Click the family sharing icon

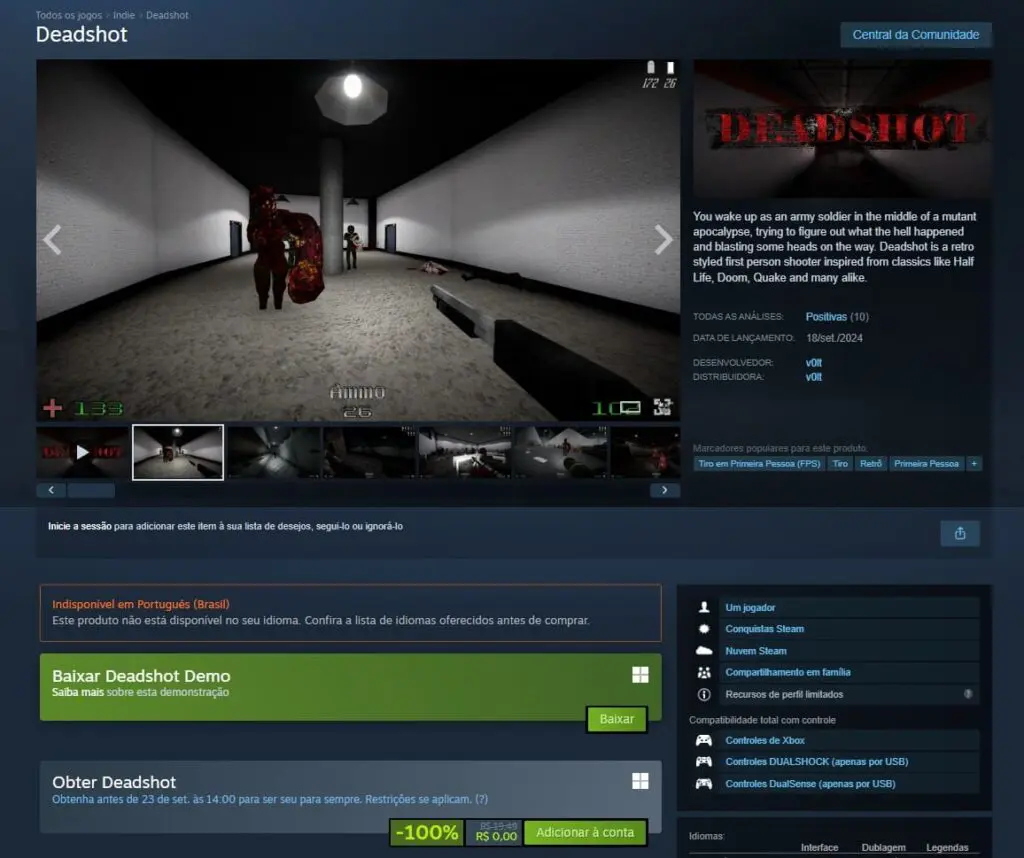point(704,672)
